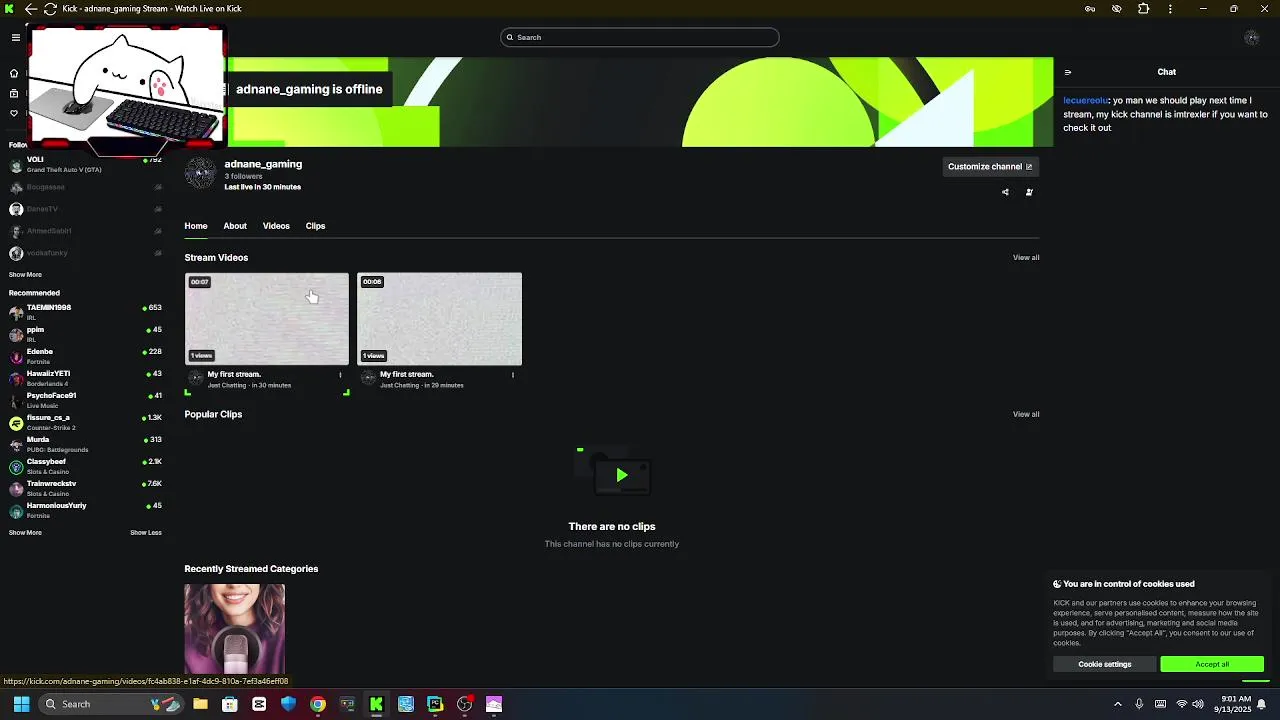Collapse recommended list with Show Less
The height and width of the screenshot is (720, 1280).
coord(146,533)
